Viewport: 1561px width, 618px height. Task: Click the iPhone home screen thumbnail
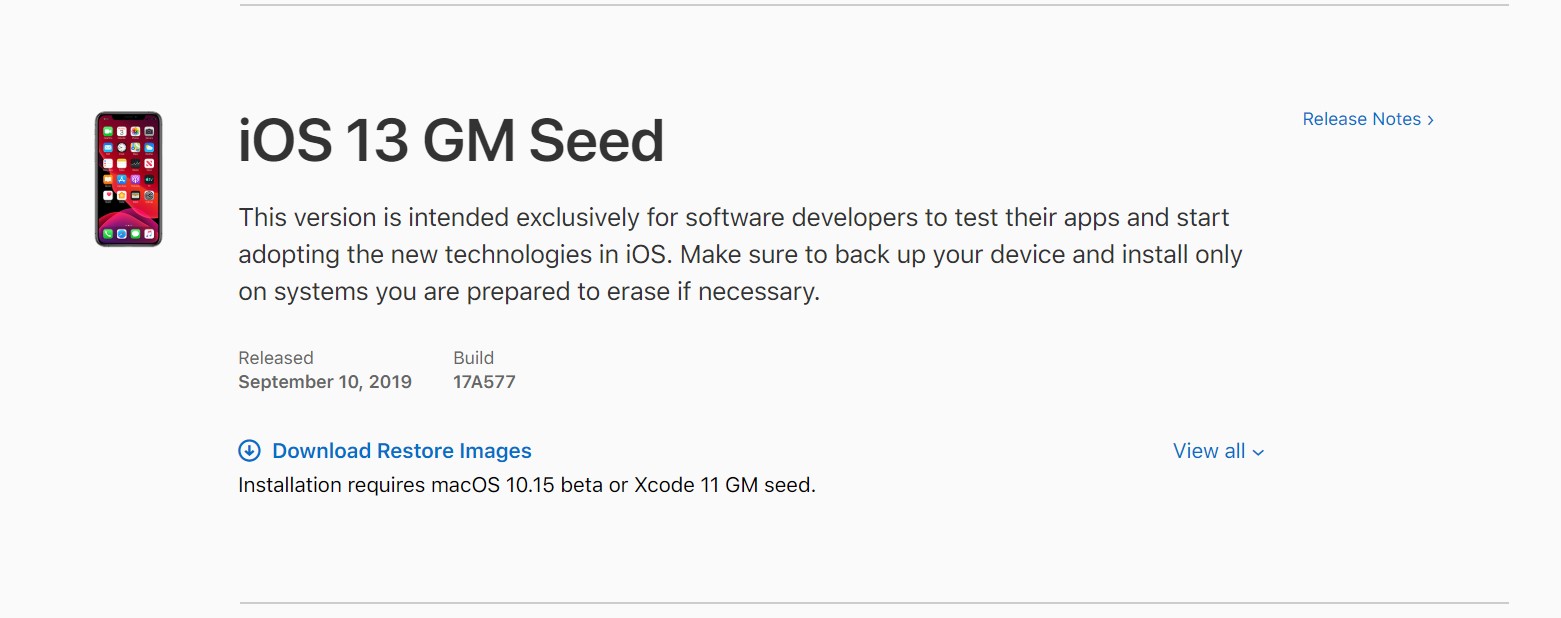pyautogui.click(x=128, y=179)
